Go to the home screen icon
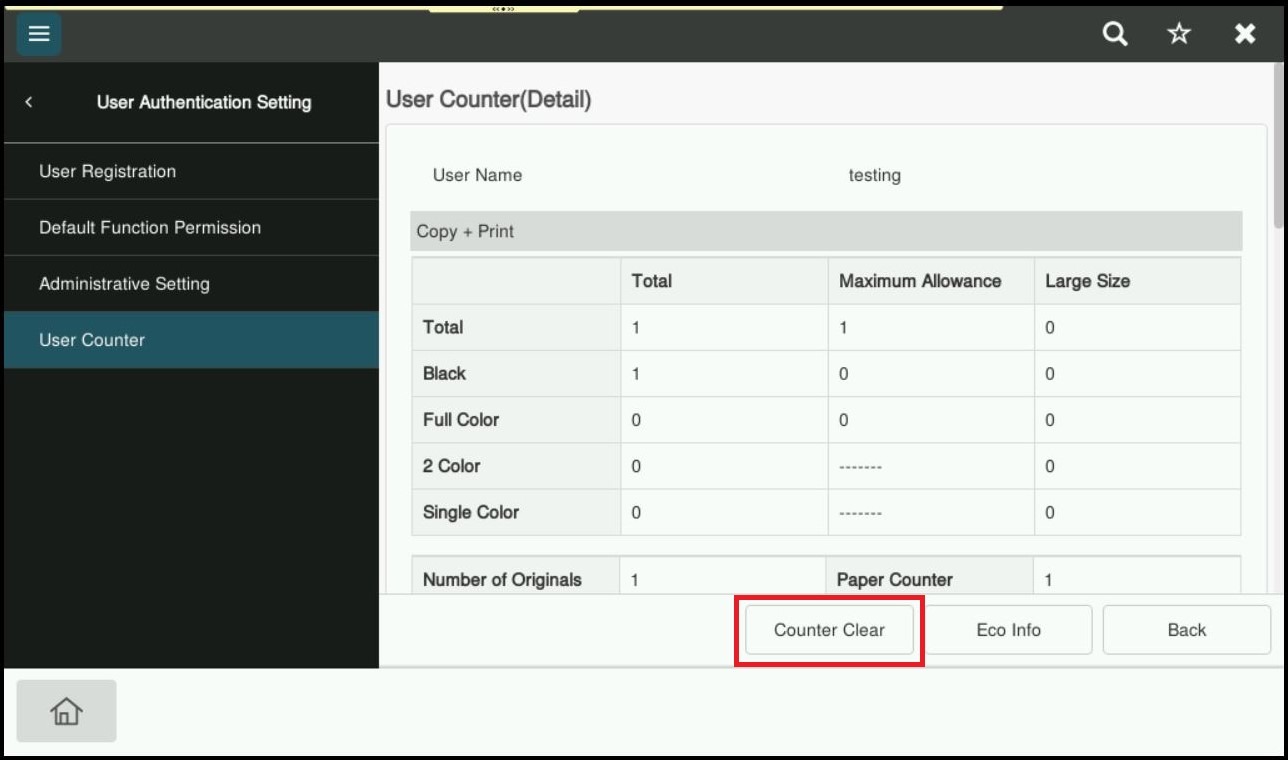1288x760 pixels. click(66, 711)
